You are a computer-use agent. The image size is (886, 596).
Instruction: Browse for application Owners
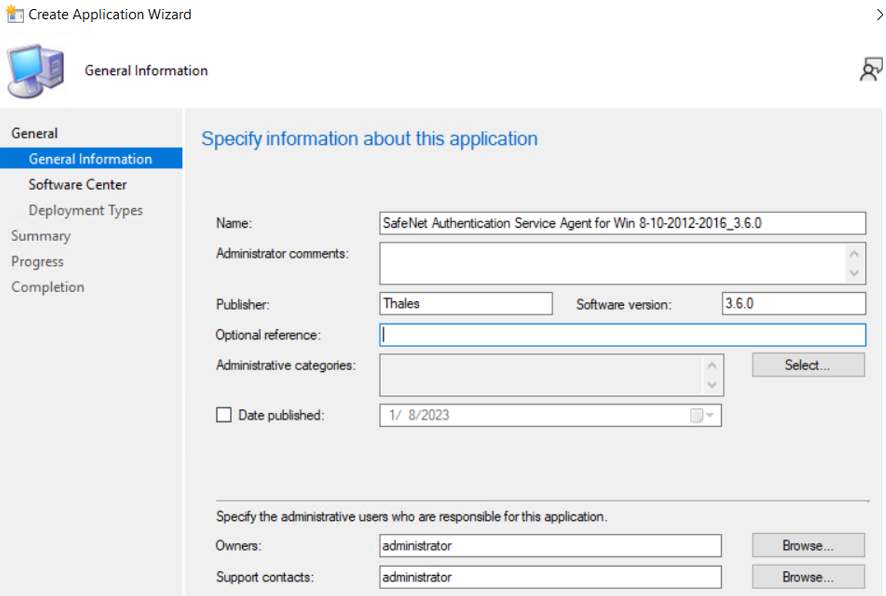point(808,546)
